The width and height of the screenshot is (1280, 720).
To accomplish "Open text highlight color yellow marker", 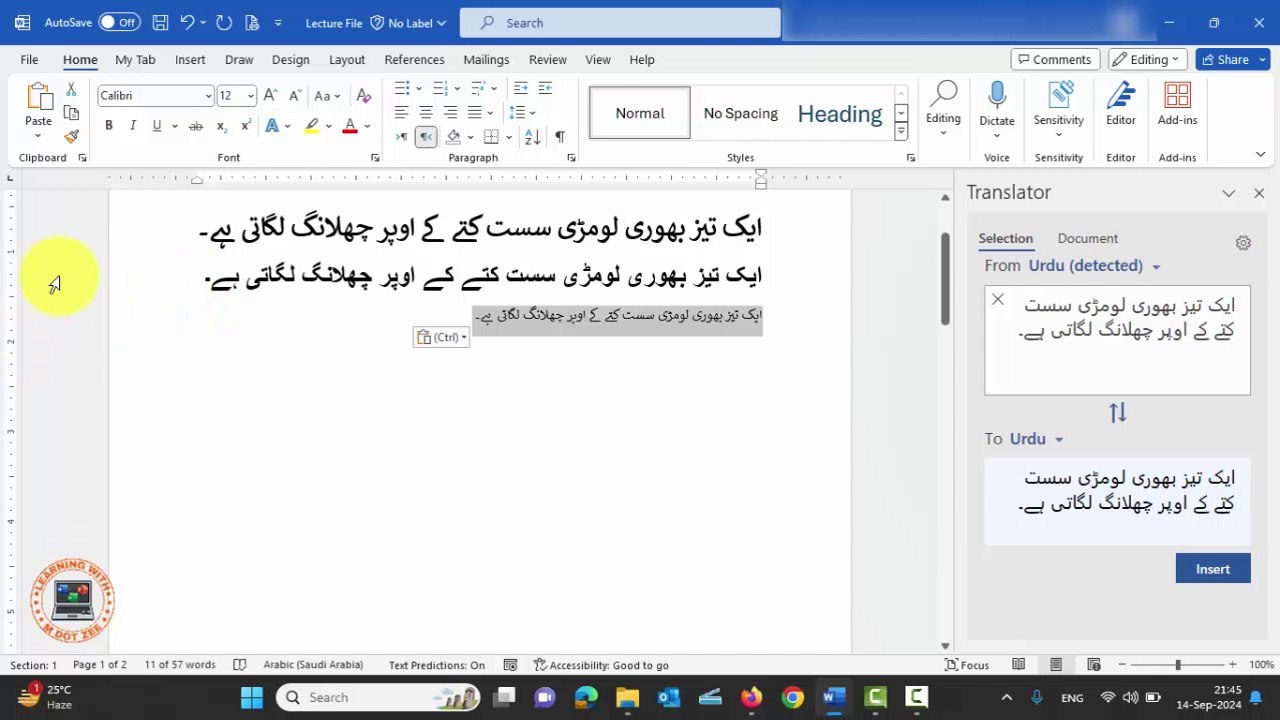I will coord(312,126).
